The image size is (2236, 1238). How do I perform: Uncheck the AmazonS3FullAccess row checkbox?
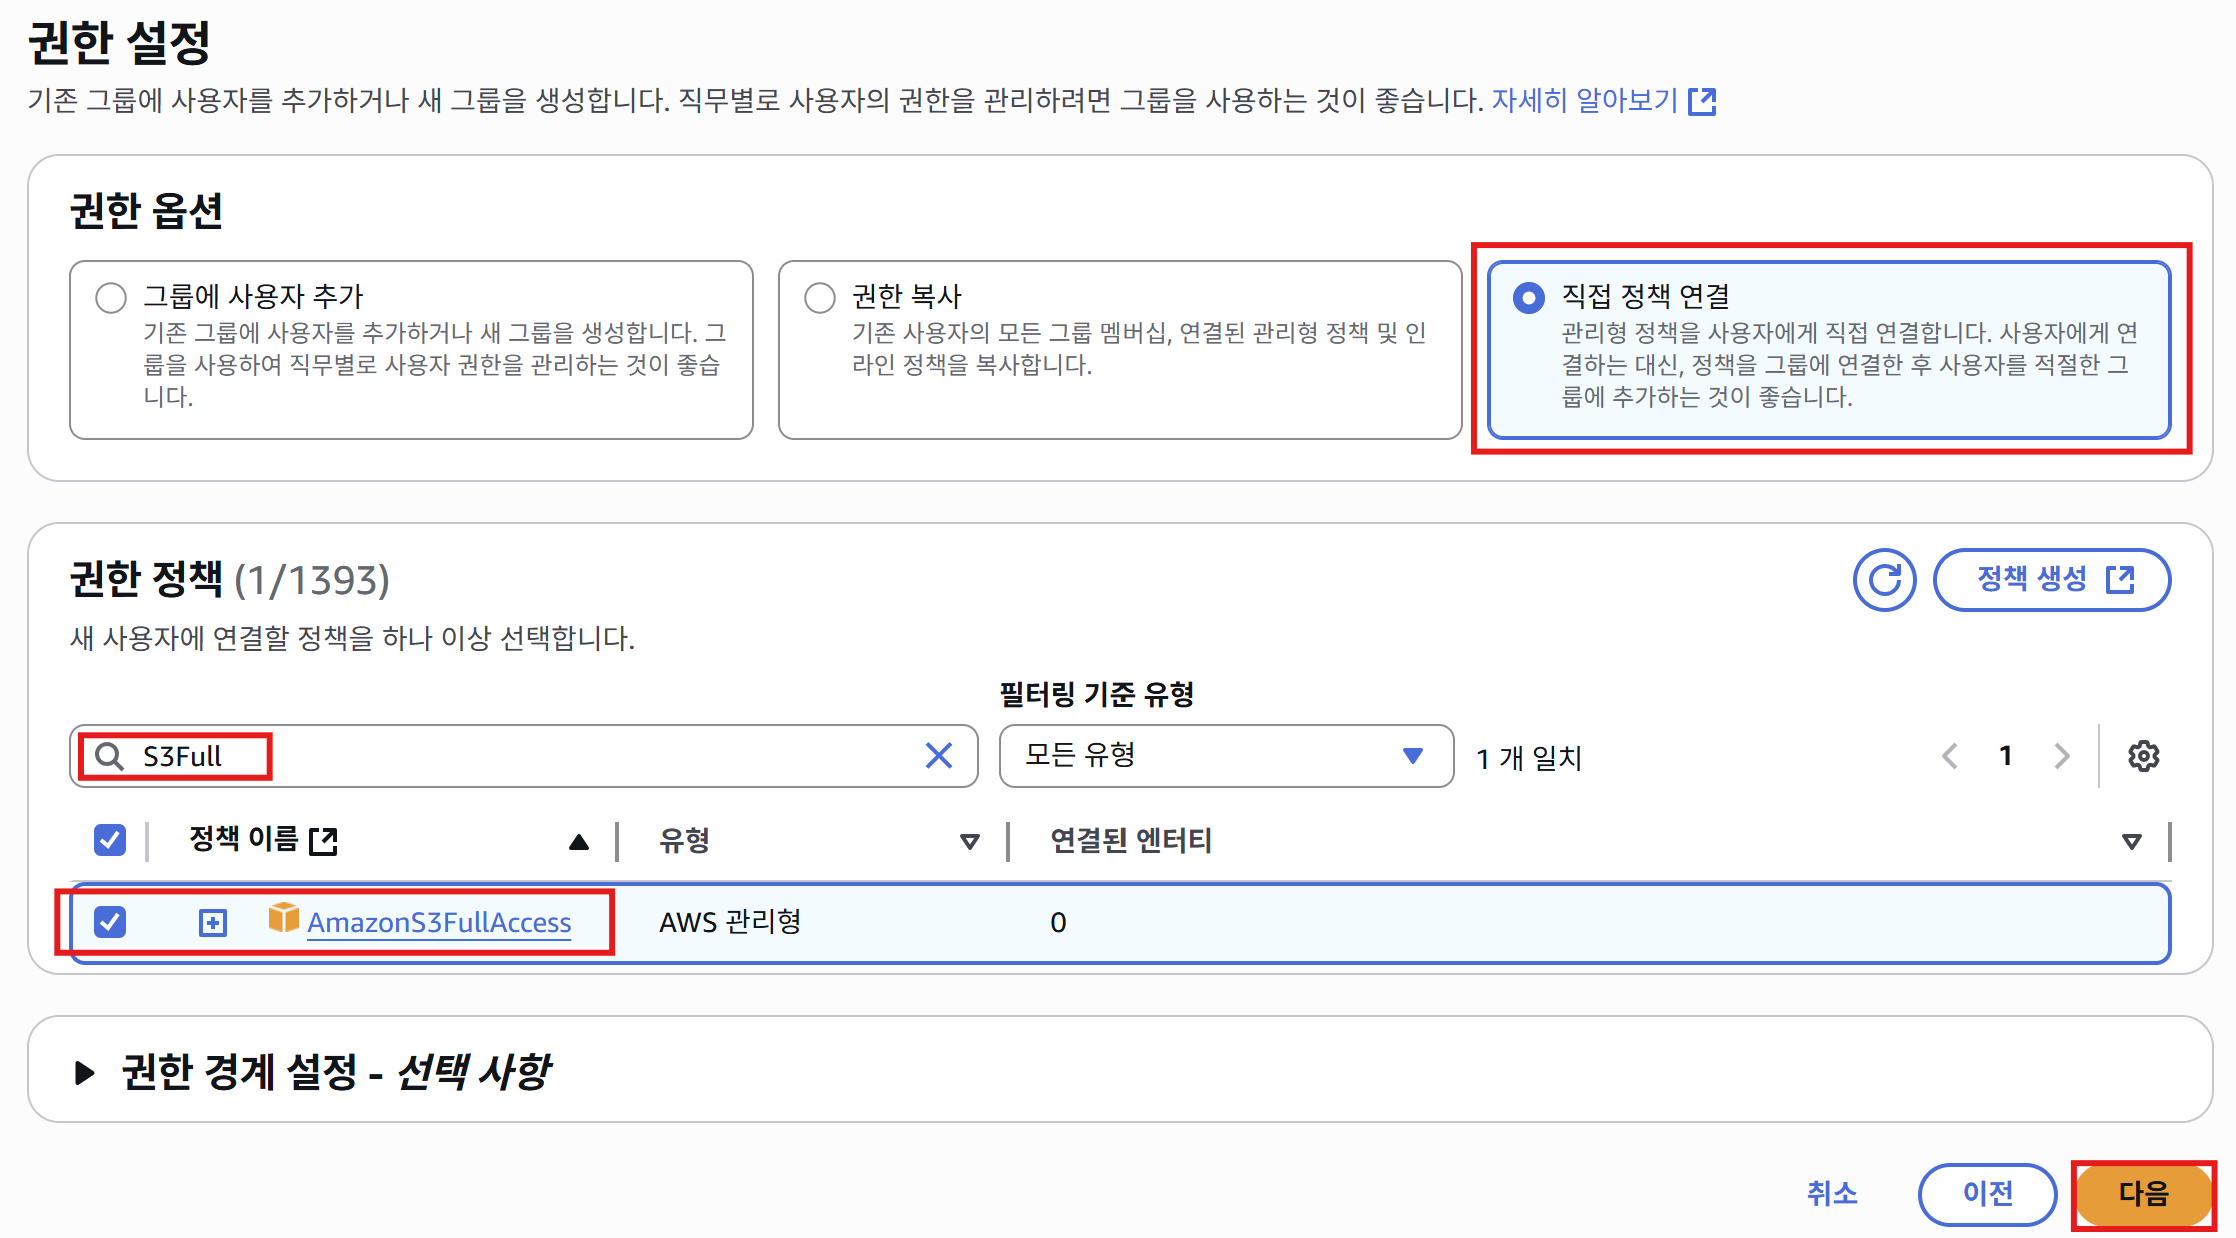(x=110, y=921)
